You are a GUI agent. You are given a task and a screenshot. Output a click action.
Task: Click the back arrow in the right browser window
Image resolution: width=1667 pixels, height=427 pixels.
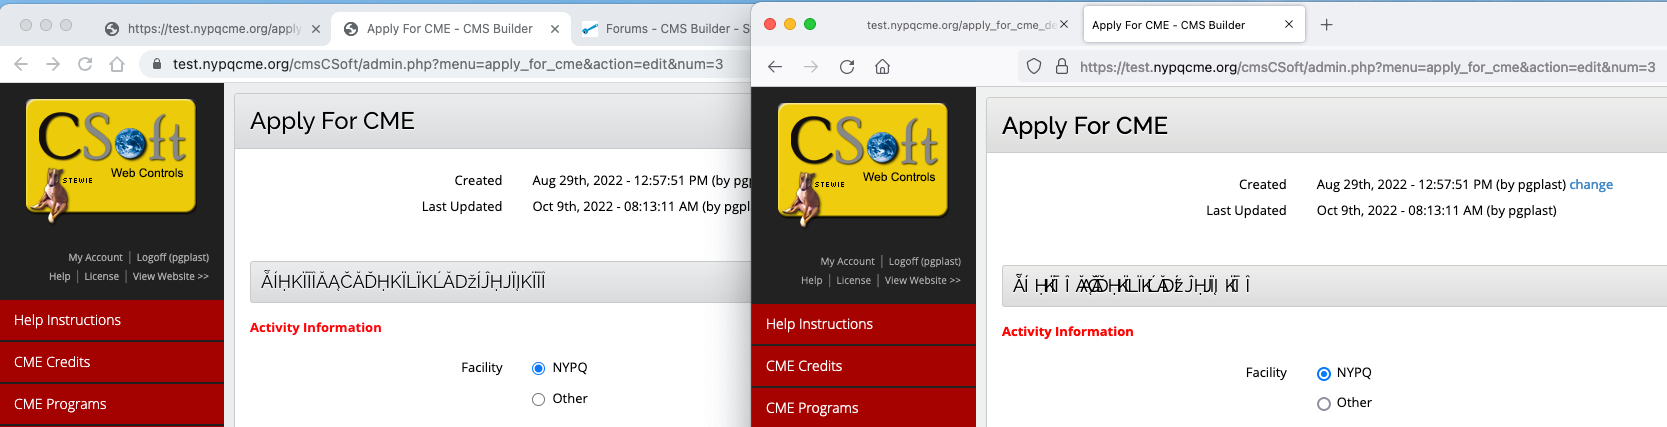[775, 67]
